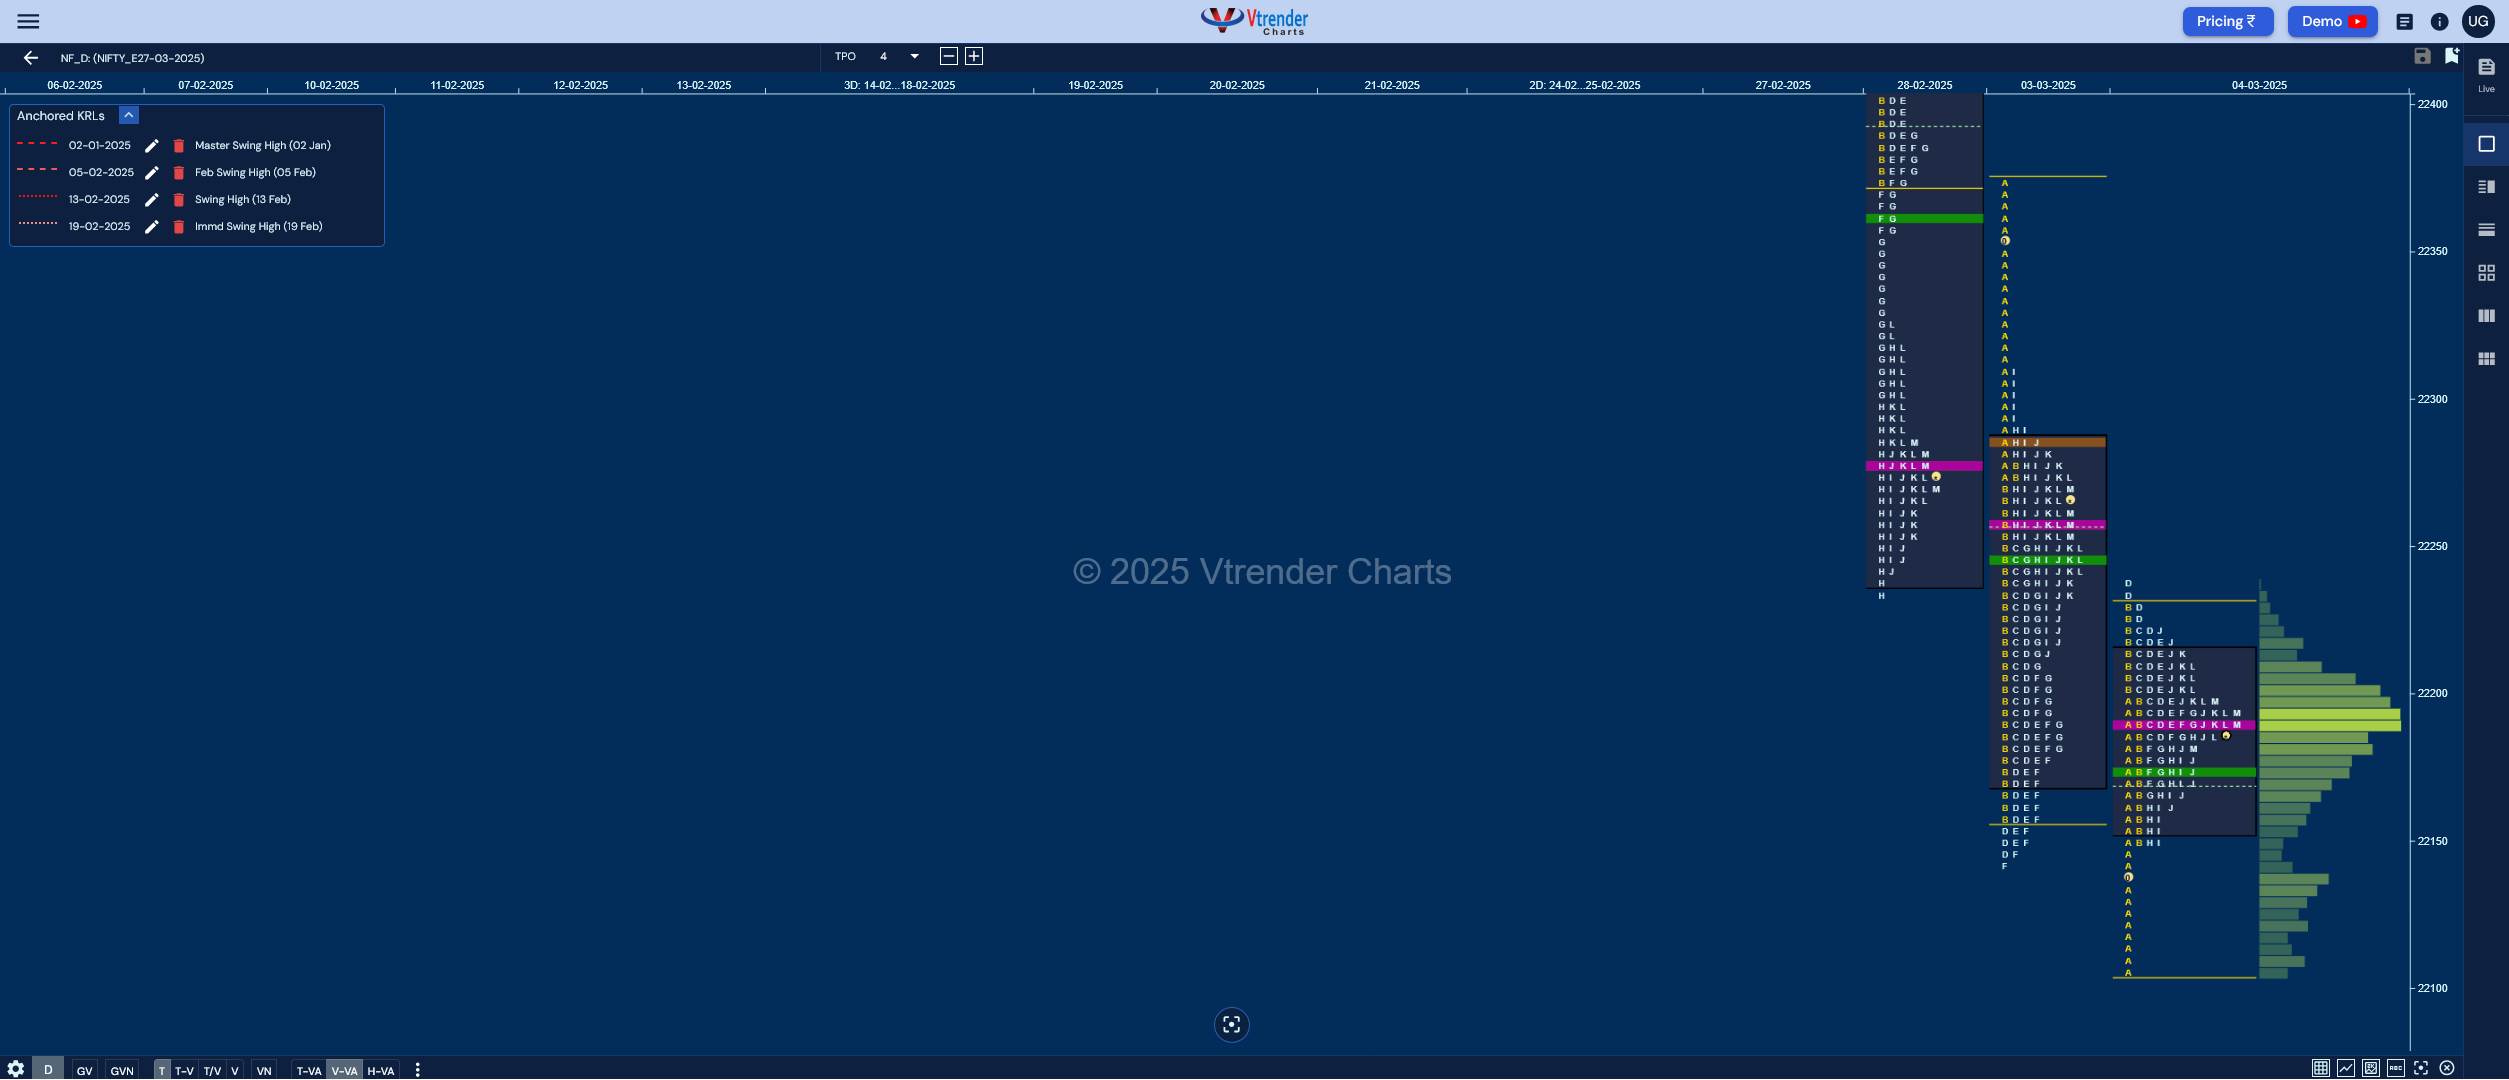Click the plus zoom button
The width and height of the screenshot is (2509, 1080).
point(973,56)
